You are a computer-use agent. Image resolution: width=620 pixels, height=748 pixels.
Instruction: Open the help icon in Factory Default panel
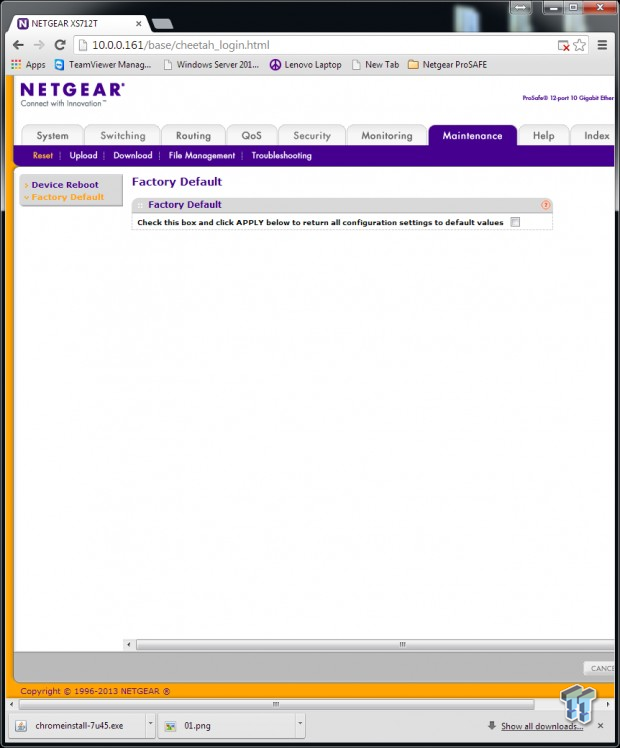point(546,205)
